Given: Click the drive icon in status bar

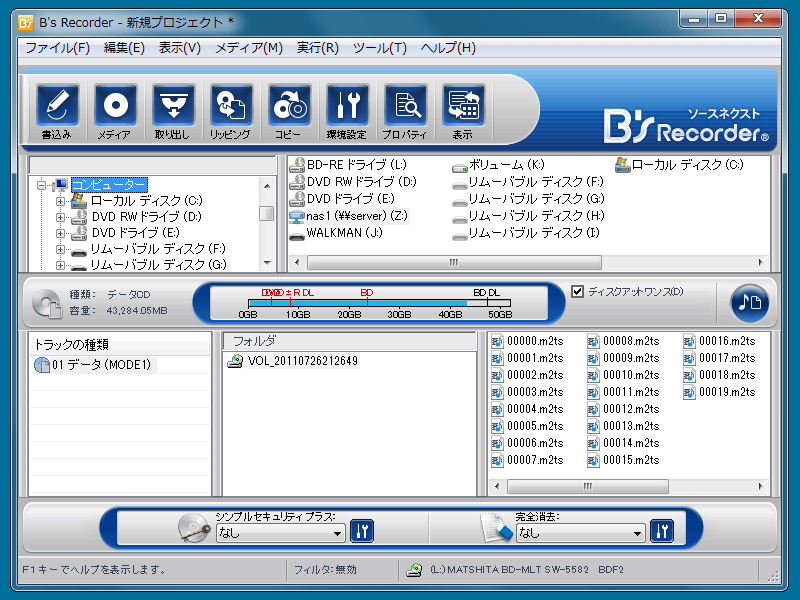Looking at the screenshot, I should tap(414, 570).
